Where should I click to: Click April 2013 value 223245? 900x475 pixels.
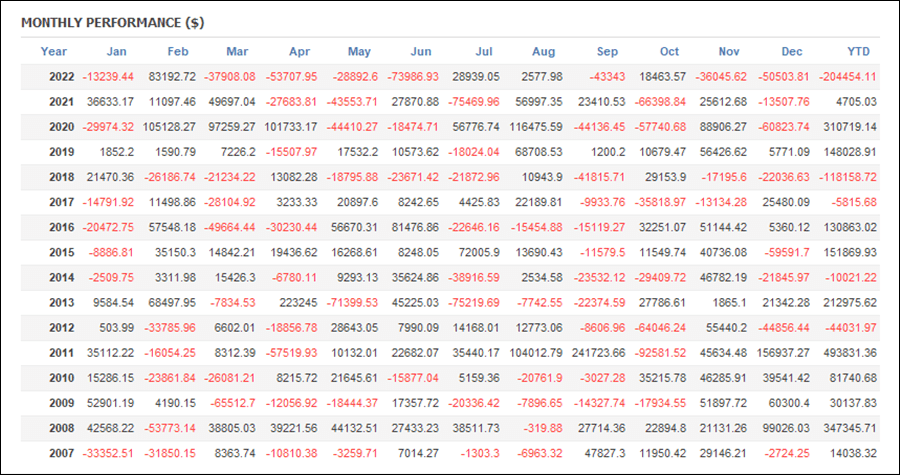pos(298,303)
